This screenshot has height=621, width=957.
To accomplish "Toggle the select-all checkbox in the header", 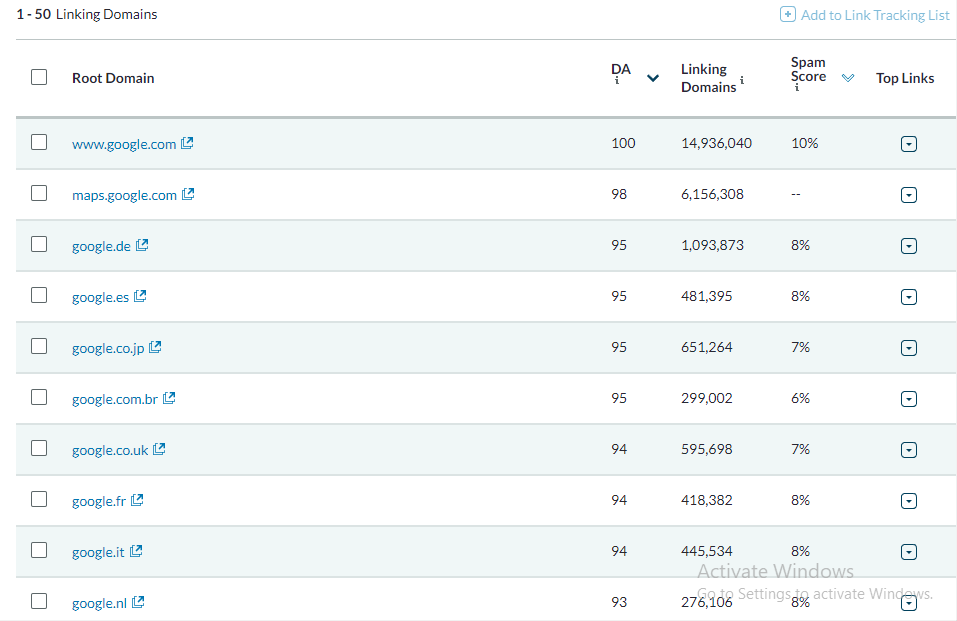I will (39, 77).
